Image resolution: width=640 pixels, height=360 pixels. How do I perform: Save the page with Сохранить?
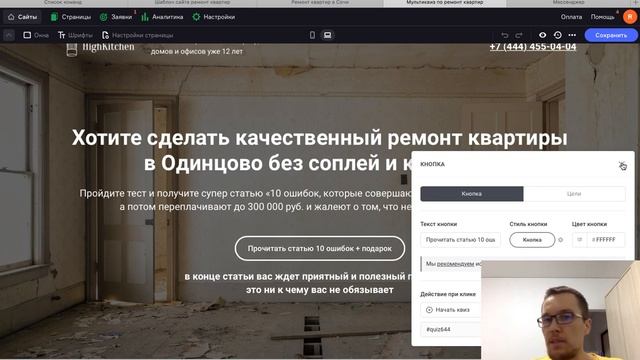pyautogui.click(x=611, y=35)
